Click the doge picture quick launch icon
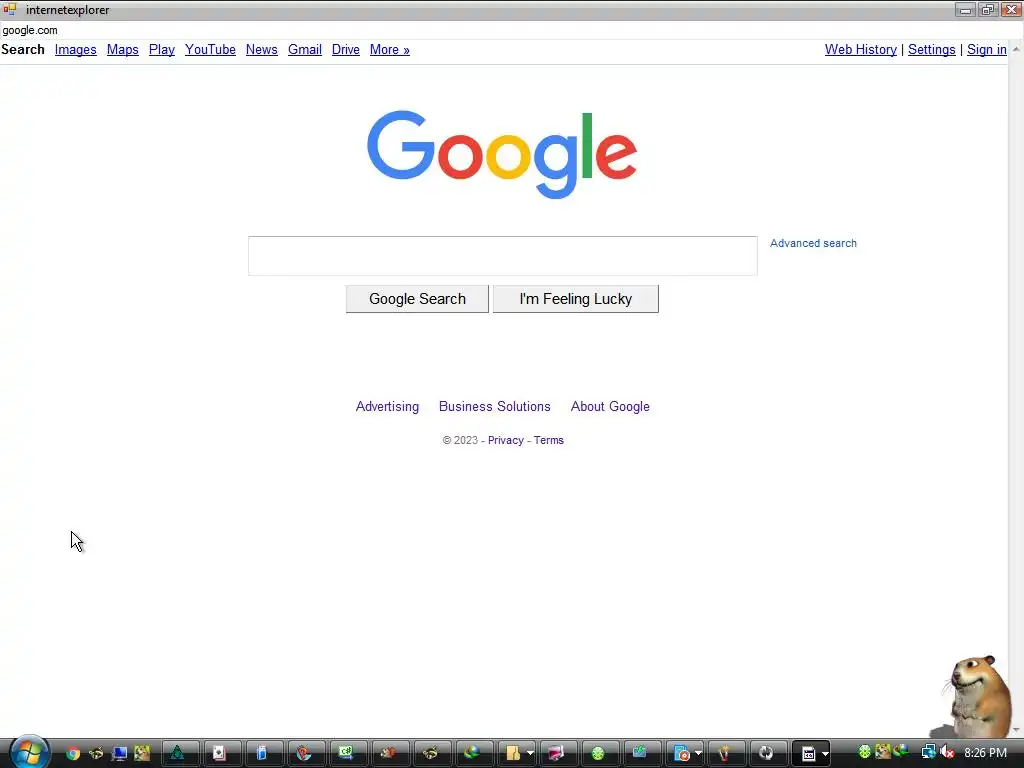The image size is (1024, 768). (x=142, y=754)
